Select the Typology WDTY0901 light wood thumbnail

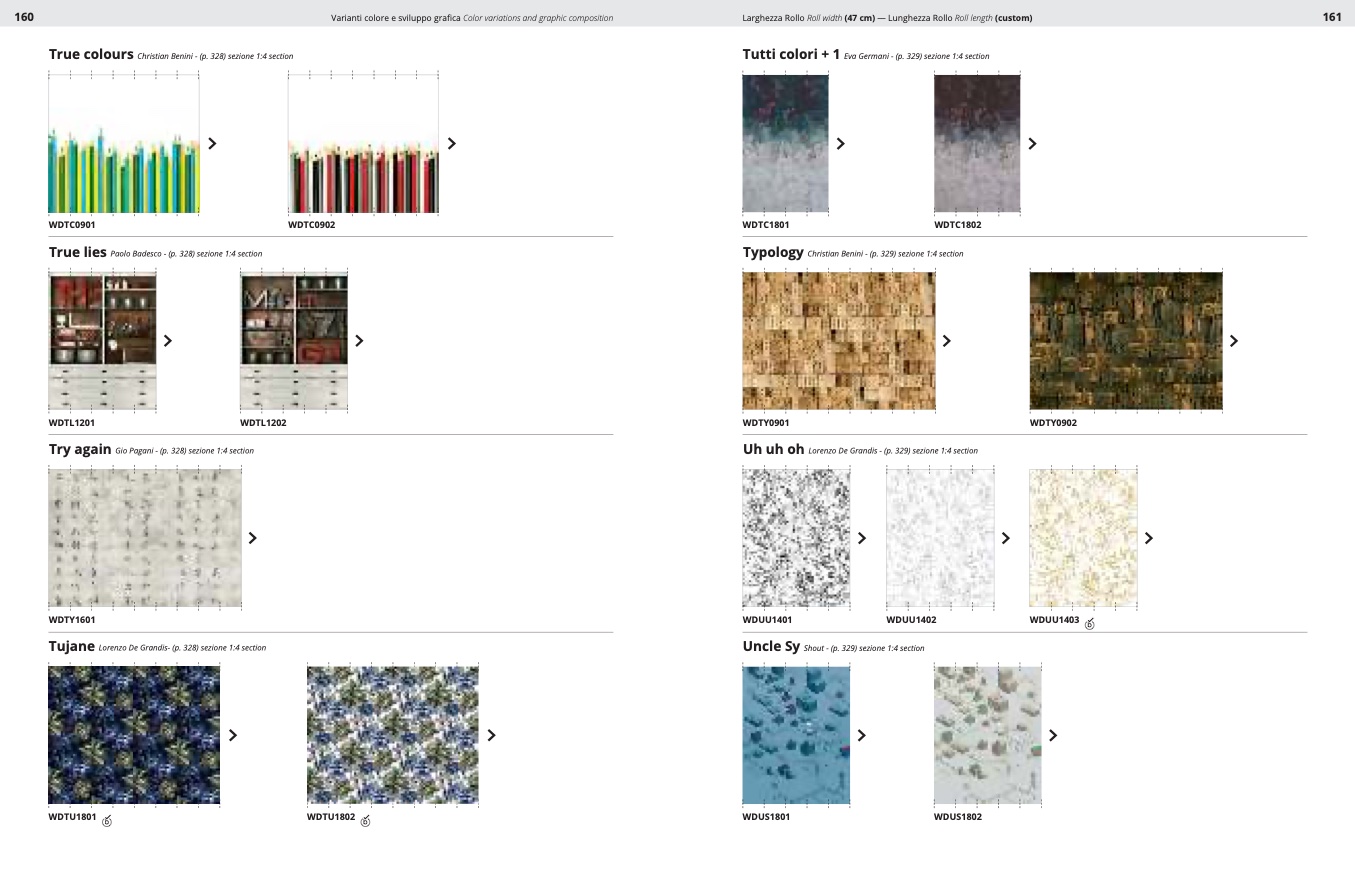tap(839, 341)
